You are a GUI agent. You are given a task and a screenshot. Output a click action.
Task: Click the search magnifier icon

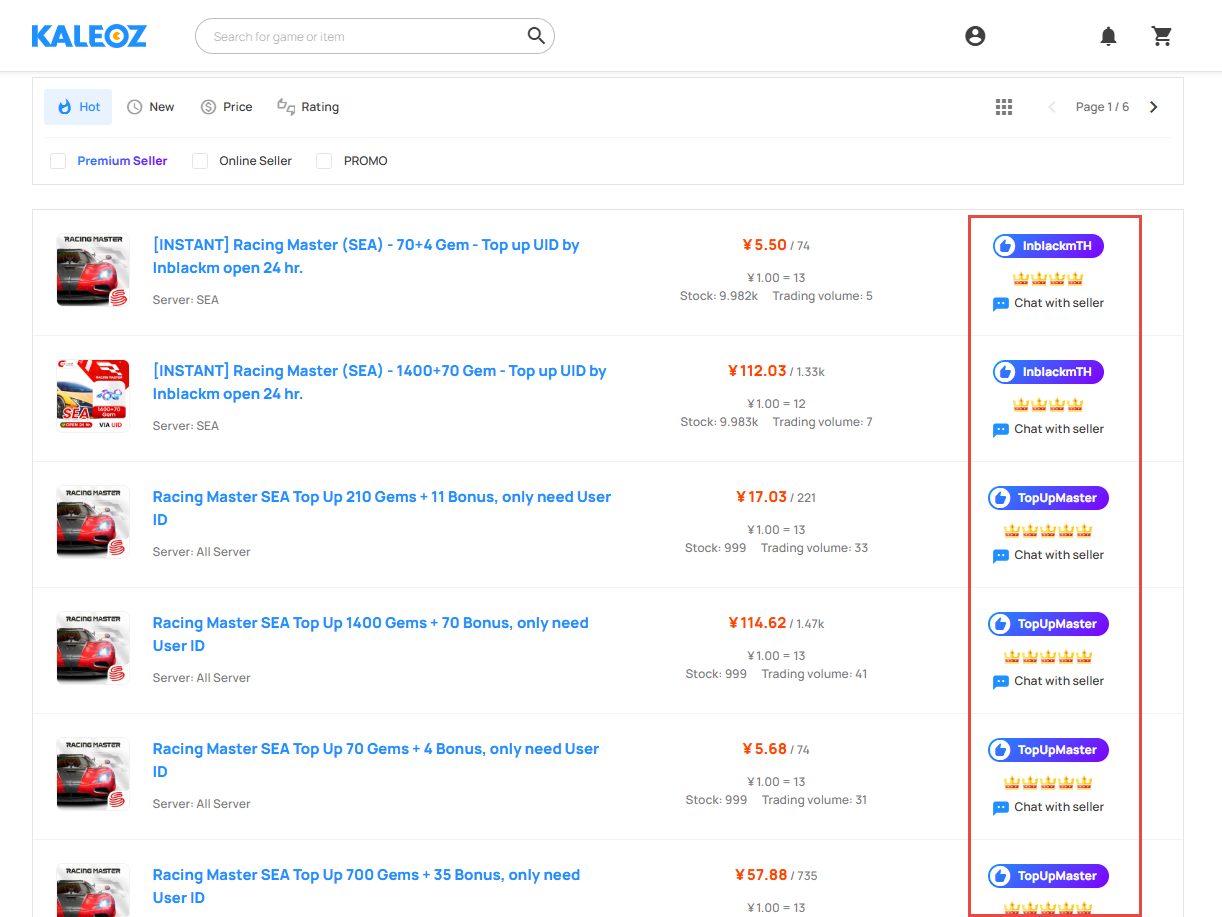pyautogui.click(x=536, y=36)
